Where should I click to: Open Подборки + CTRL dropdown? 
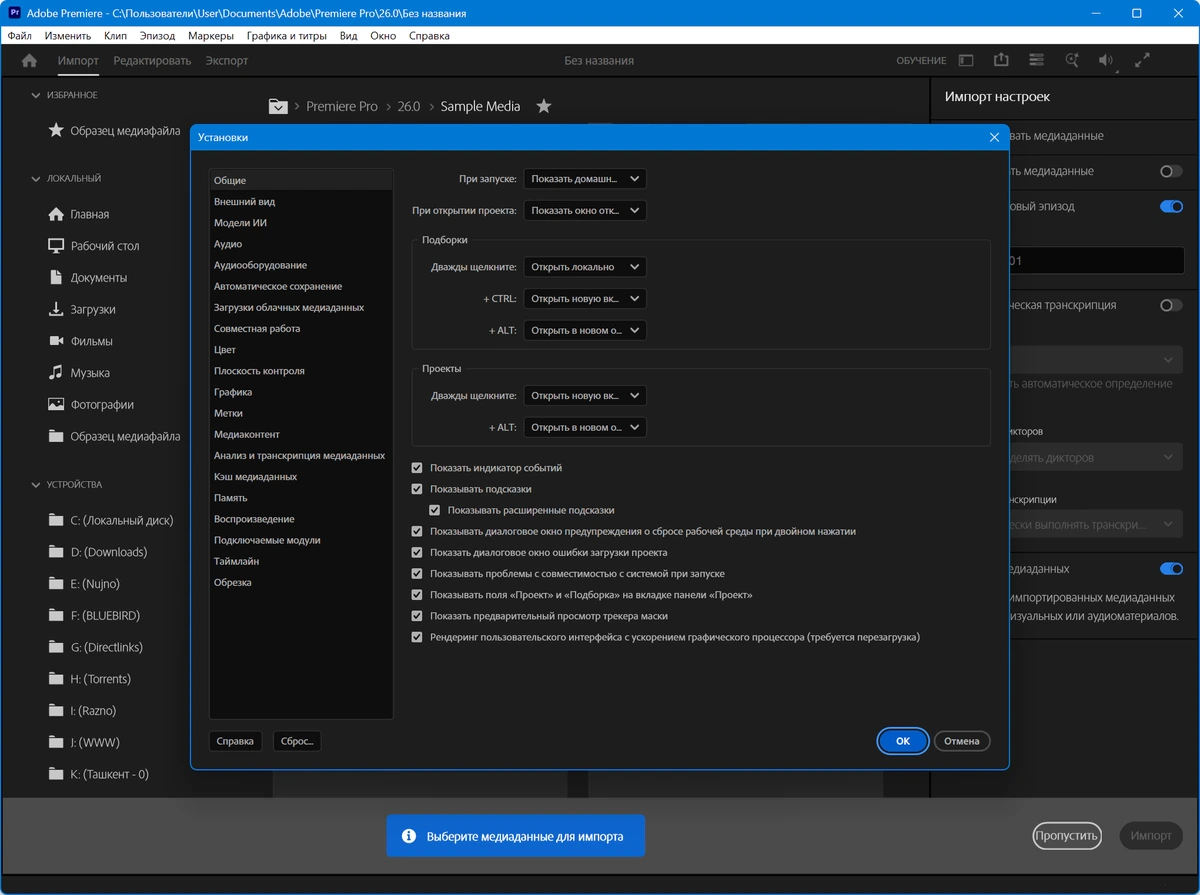(585, 299)
